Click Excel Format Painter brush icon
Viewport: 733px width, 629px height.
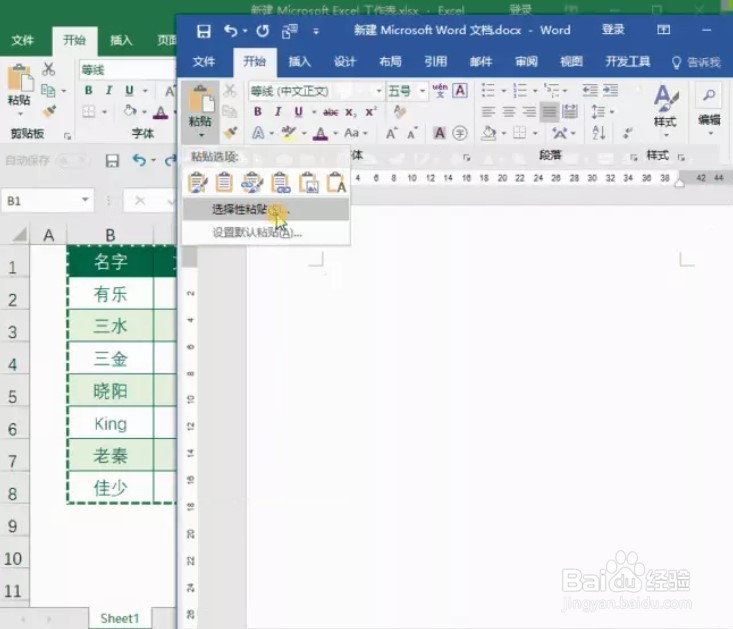point(49,111)
